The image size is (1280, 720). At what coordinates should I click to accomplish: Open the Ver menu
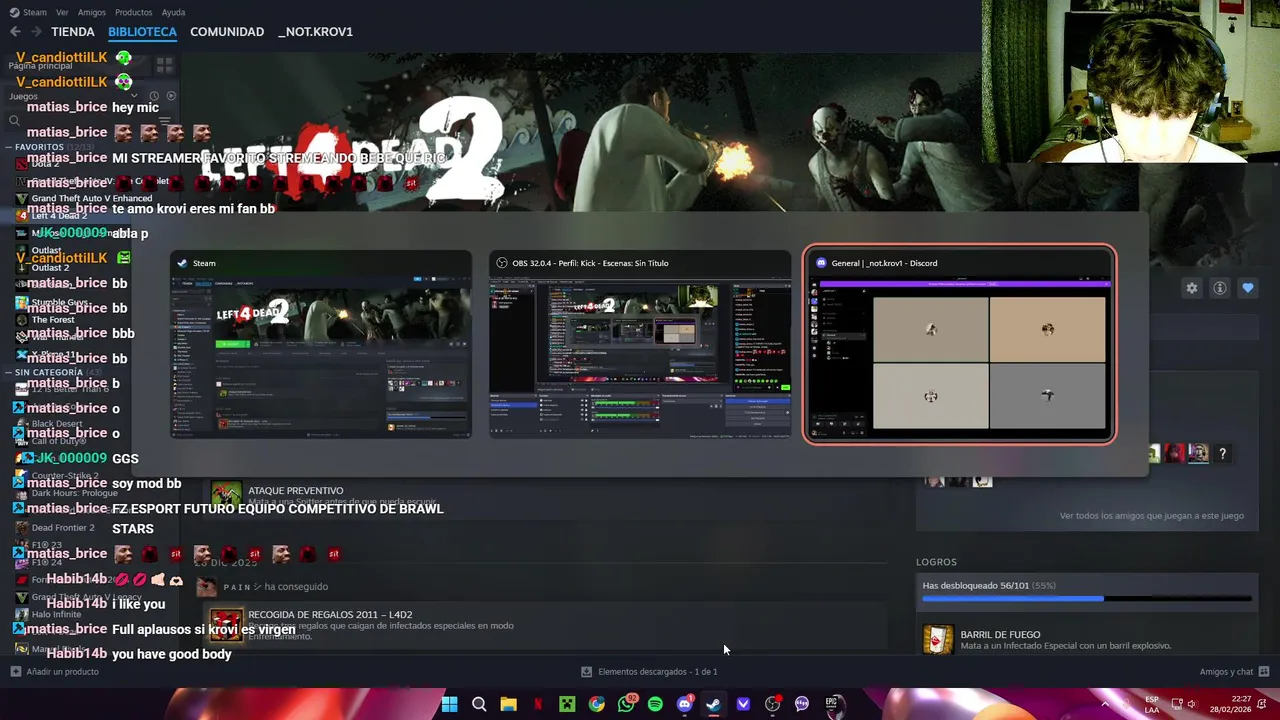(62, 12)
